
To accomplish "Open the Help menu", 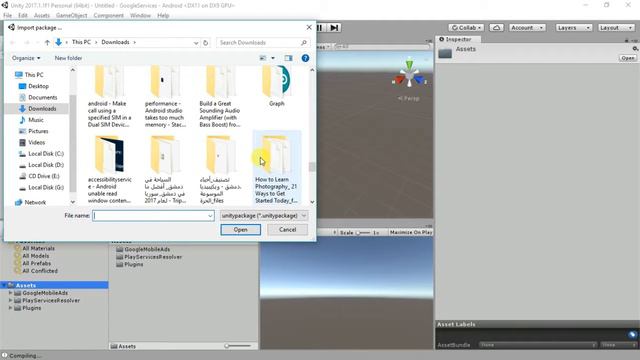I will tap(163, 16).
